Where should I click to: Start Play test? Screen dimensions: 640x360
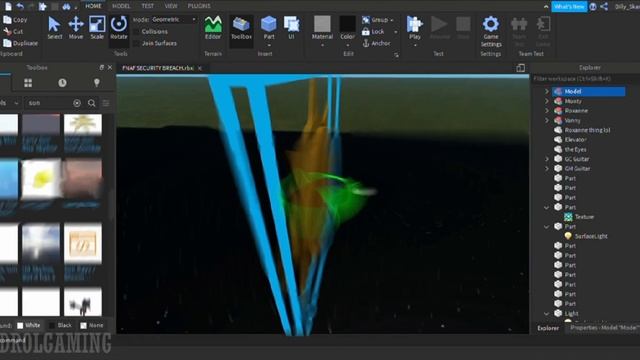(x=415, y=28)
